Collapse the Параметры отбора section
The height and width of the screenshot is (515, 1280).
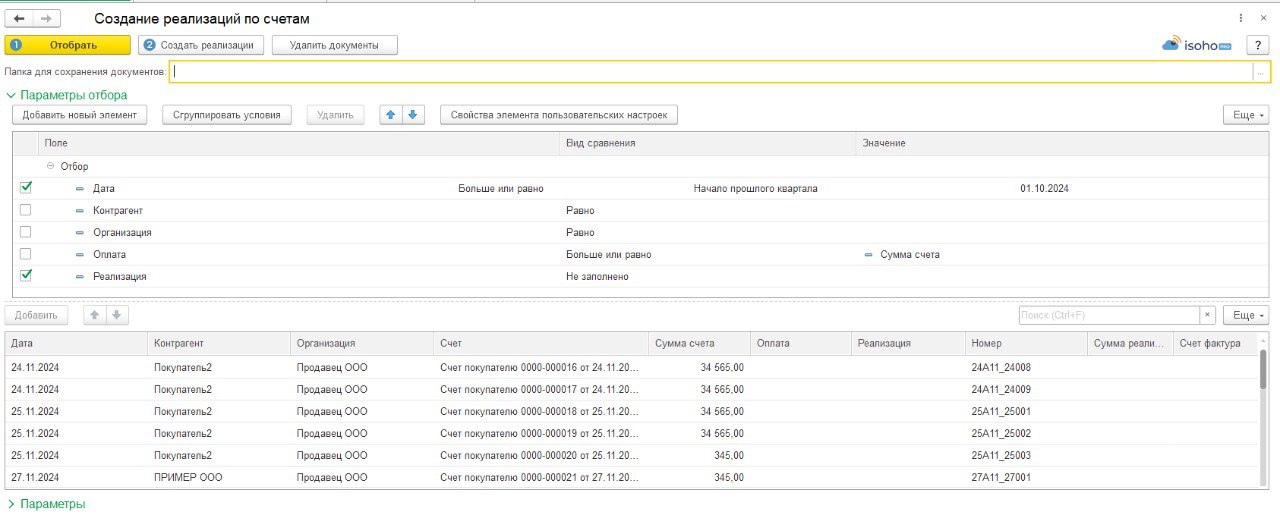coord(67,95)
